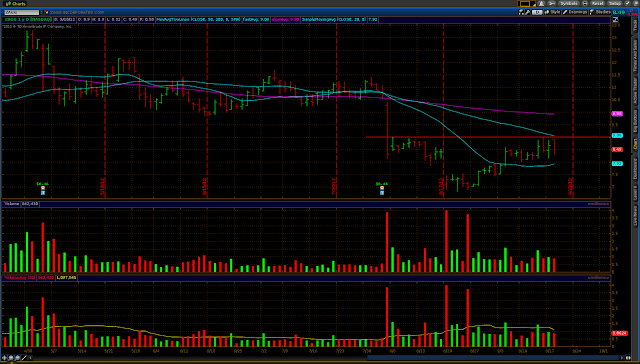Click the magenta 9.93 price bubble

tap(617, 113)
